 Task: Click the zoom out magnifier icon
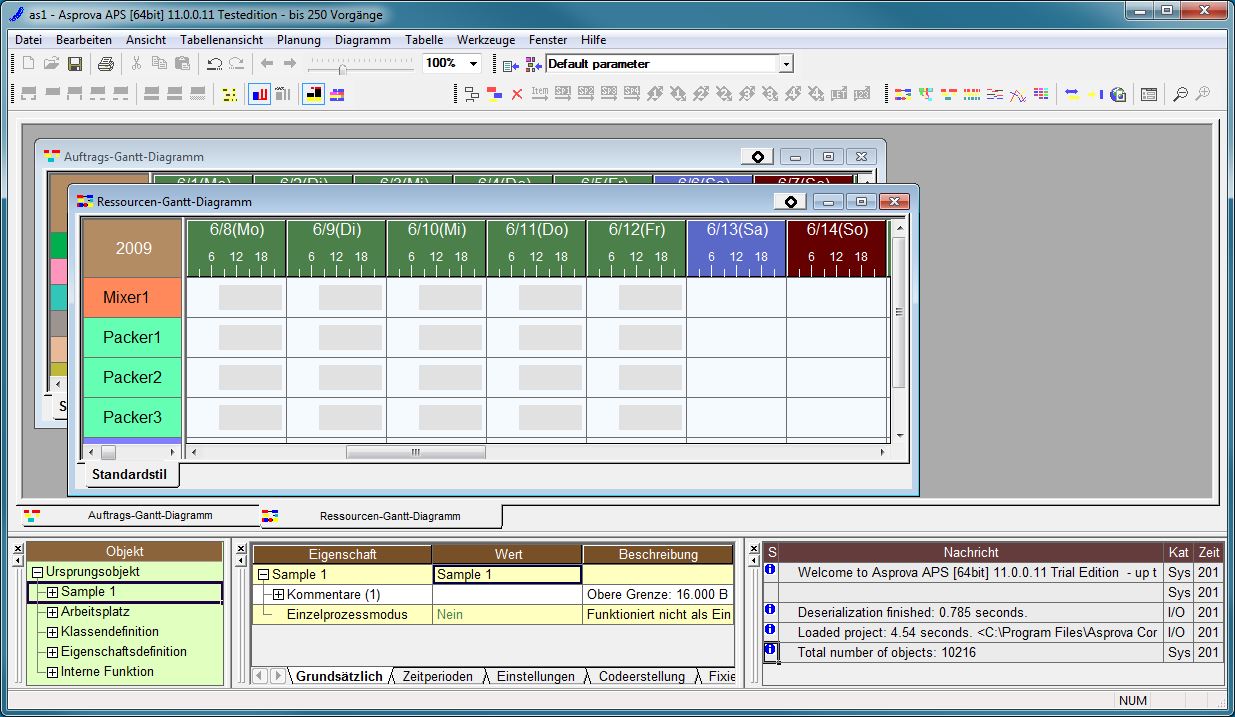1180,94
